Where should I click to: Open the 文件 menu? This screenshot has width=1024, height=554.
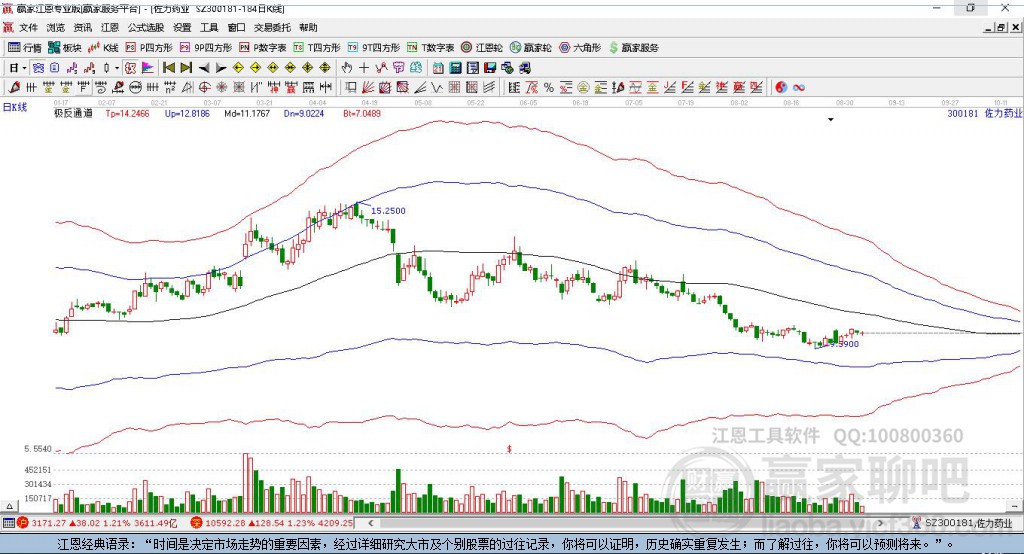click(x=29, y=27)
